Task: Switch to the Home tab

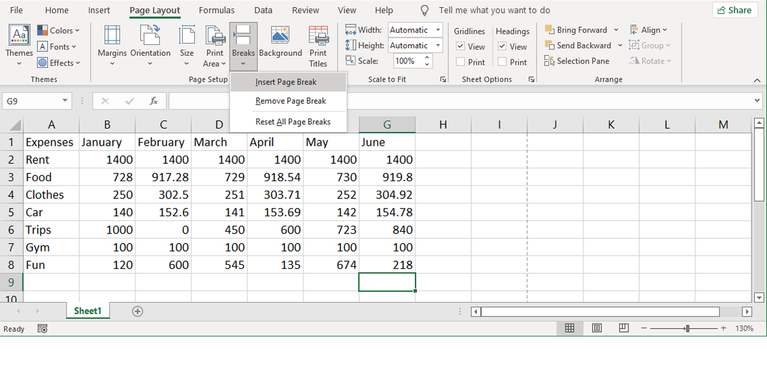Action: (x=57, y=10)
